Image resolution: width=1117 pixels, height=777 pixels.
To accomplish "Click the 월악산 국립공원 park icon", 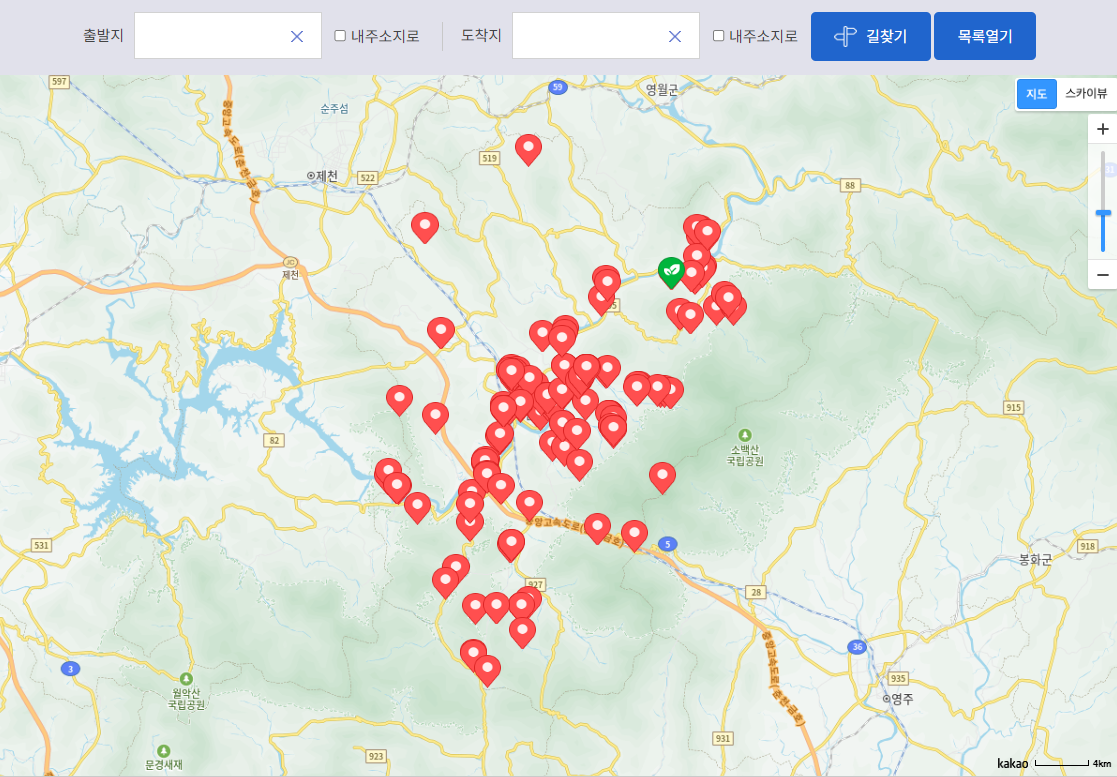I will pos(186,679).
